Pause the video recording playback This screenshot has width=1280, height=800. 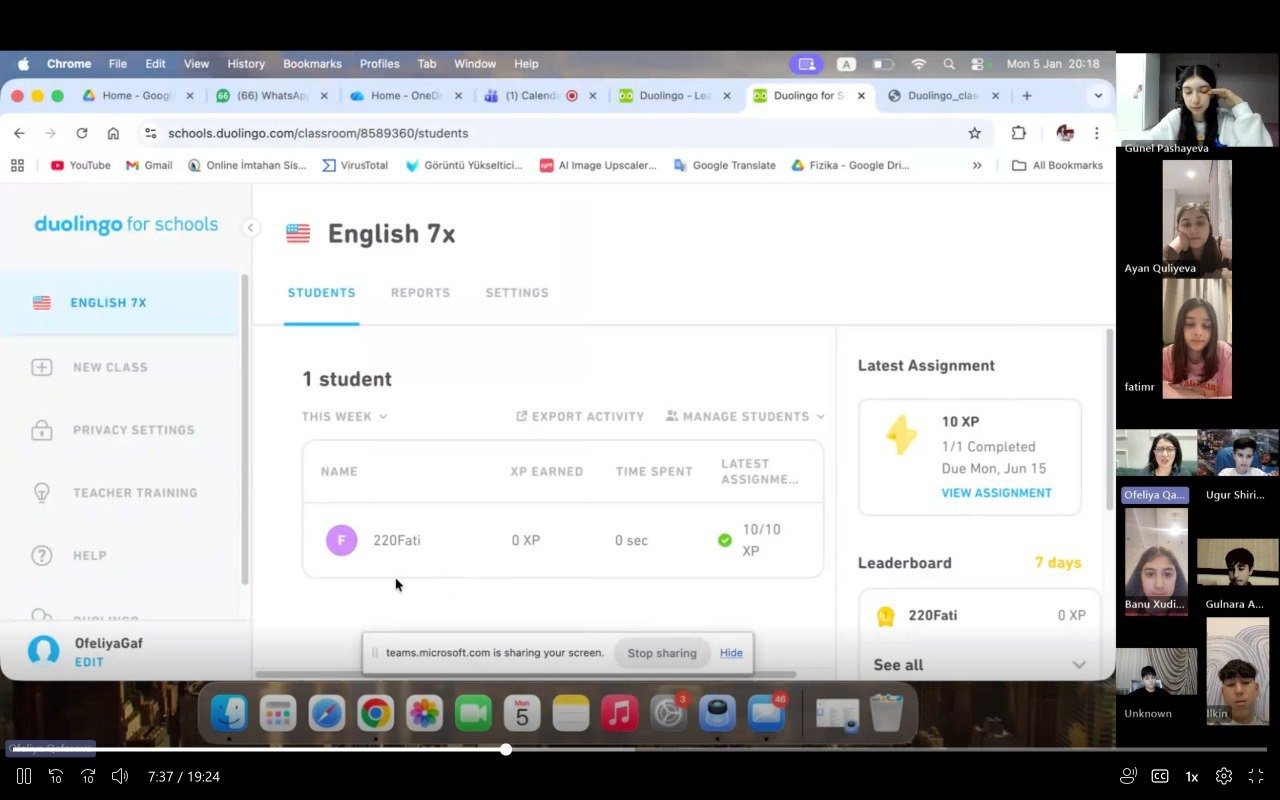tap(24, 776)
